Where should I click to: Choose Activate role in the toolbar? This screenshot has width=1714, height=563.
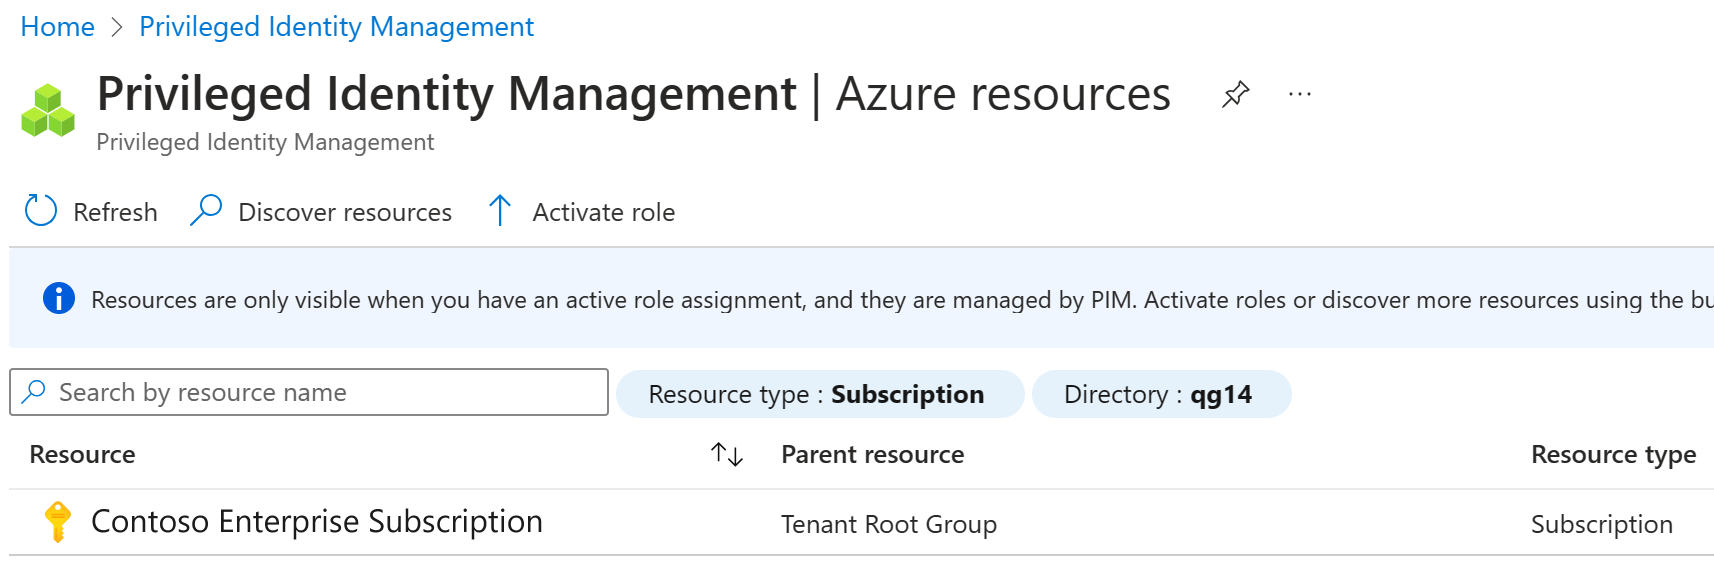coord(603,212)
